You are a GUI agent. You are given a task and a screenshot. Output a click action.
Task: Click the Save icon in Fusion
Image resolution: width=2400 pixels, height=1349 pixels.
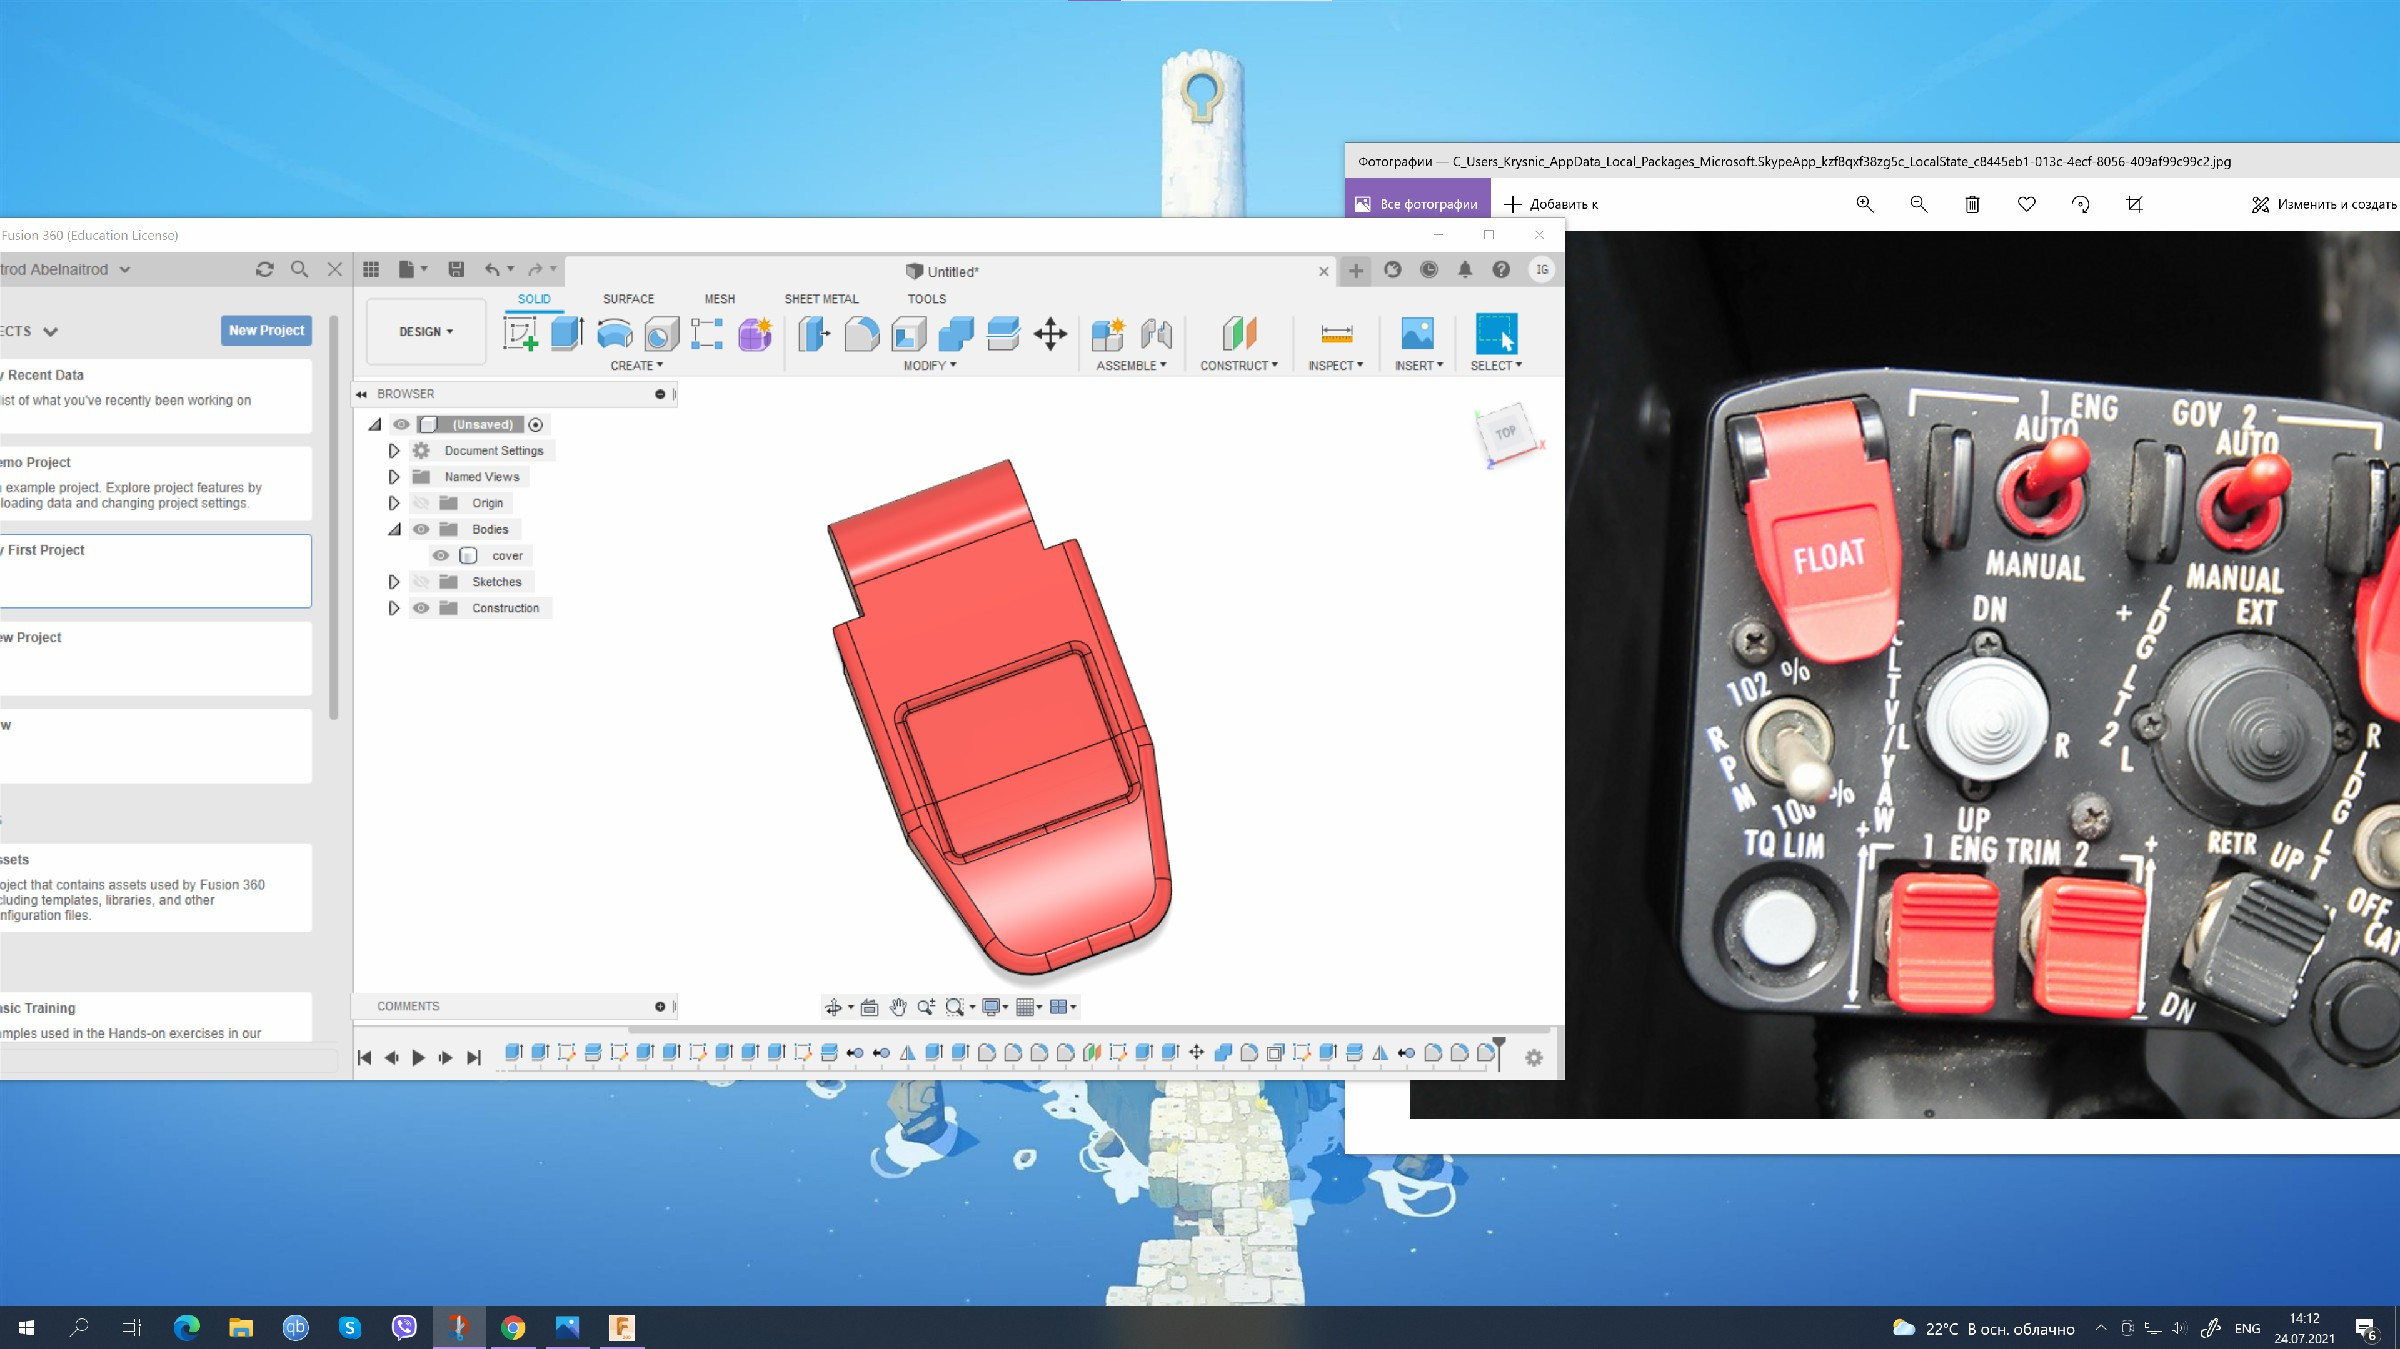click(x=456, y=269)
